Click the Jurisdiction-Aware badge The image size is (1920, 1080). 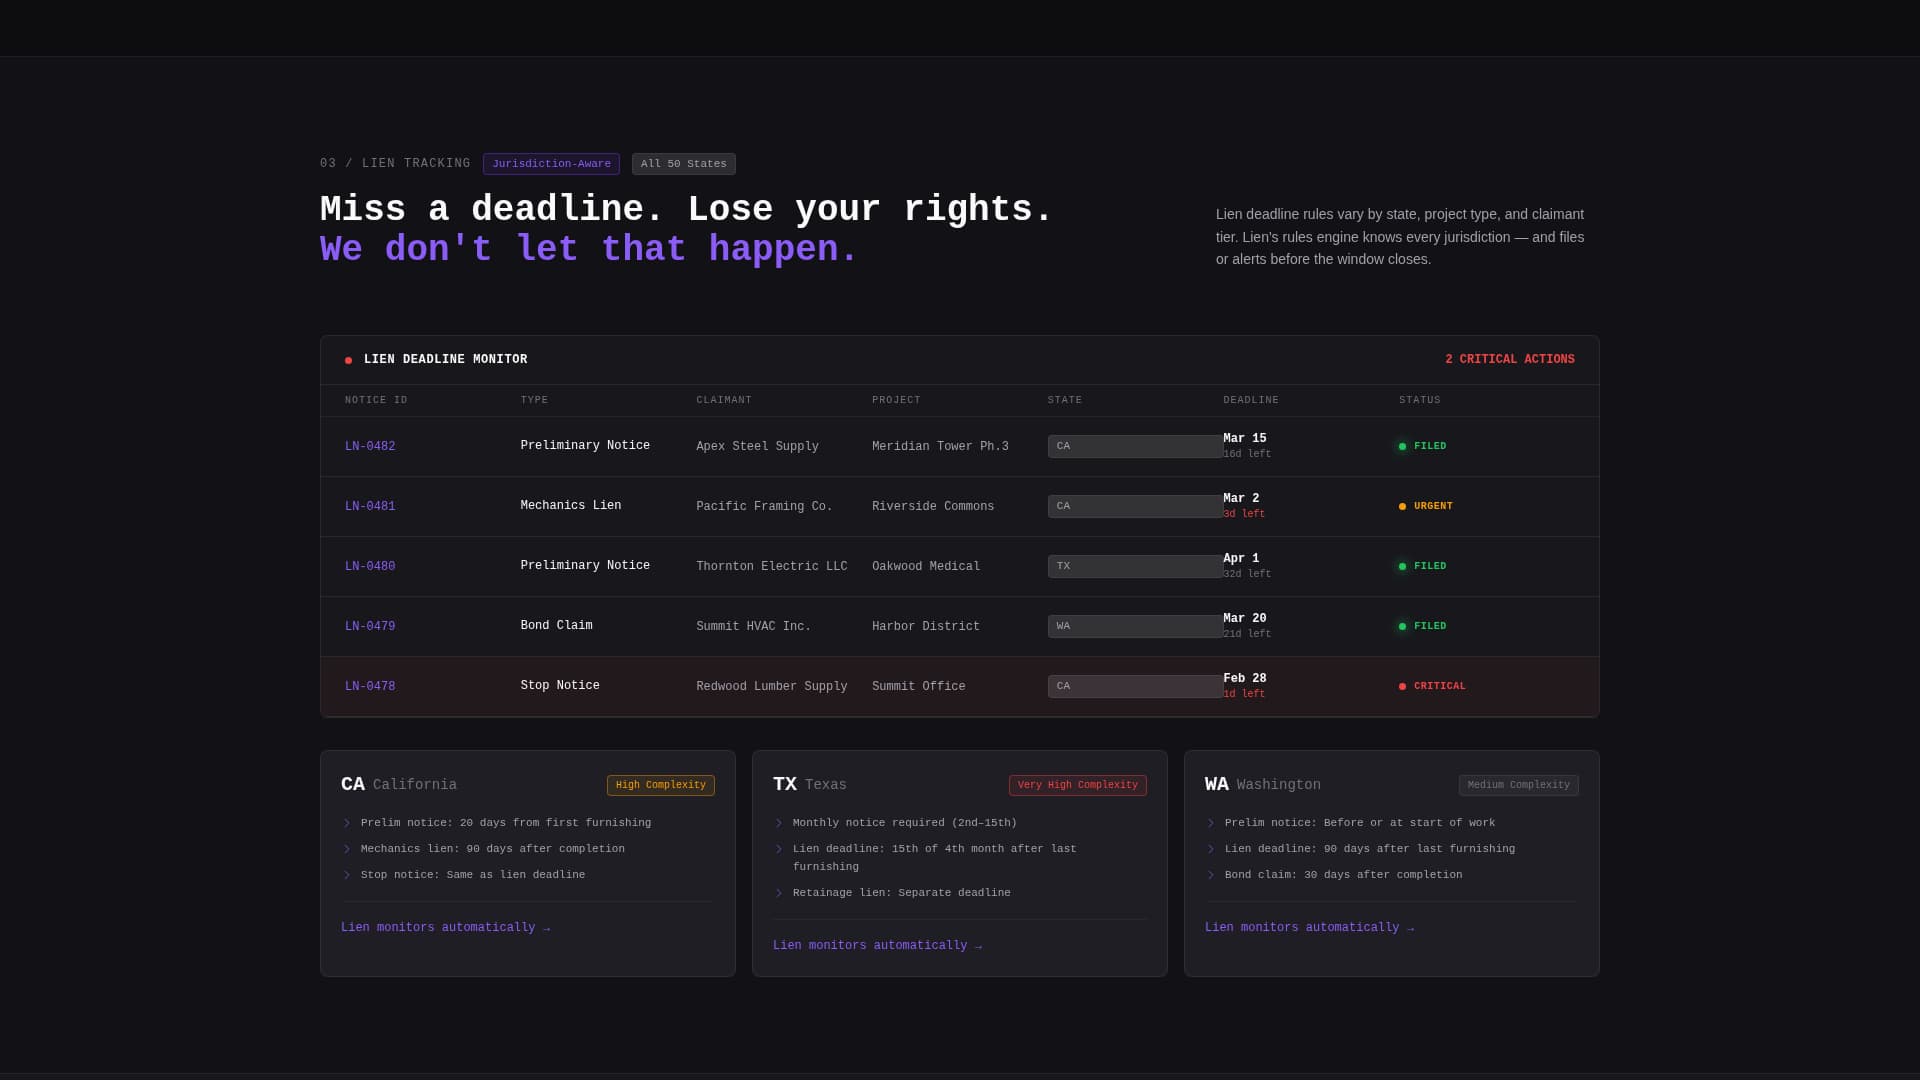551,164
